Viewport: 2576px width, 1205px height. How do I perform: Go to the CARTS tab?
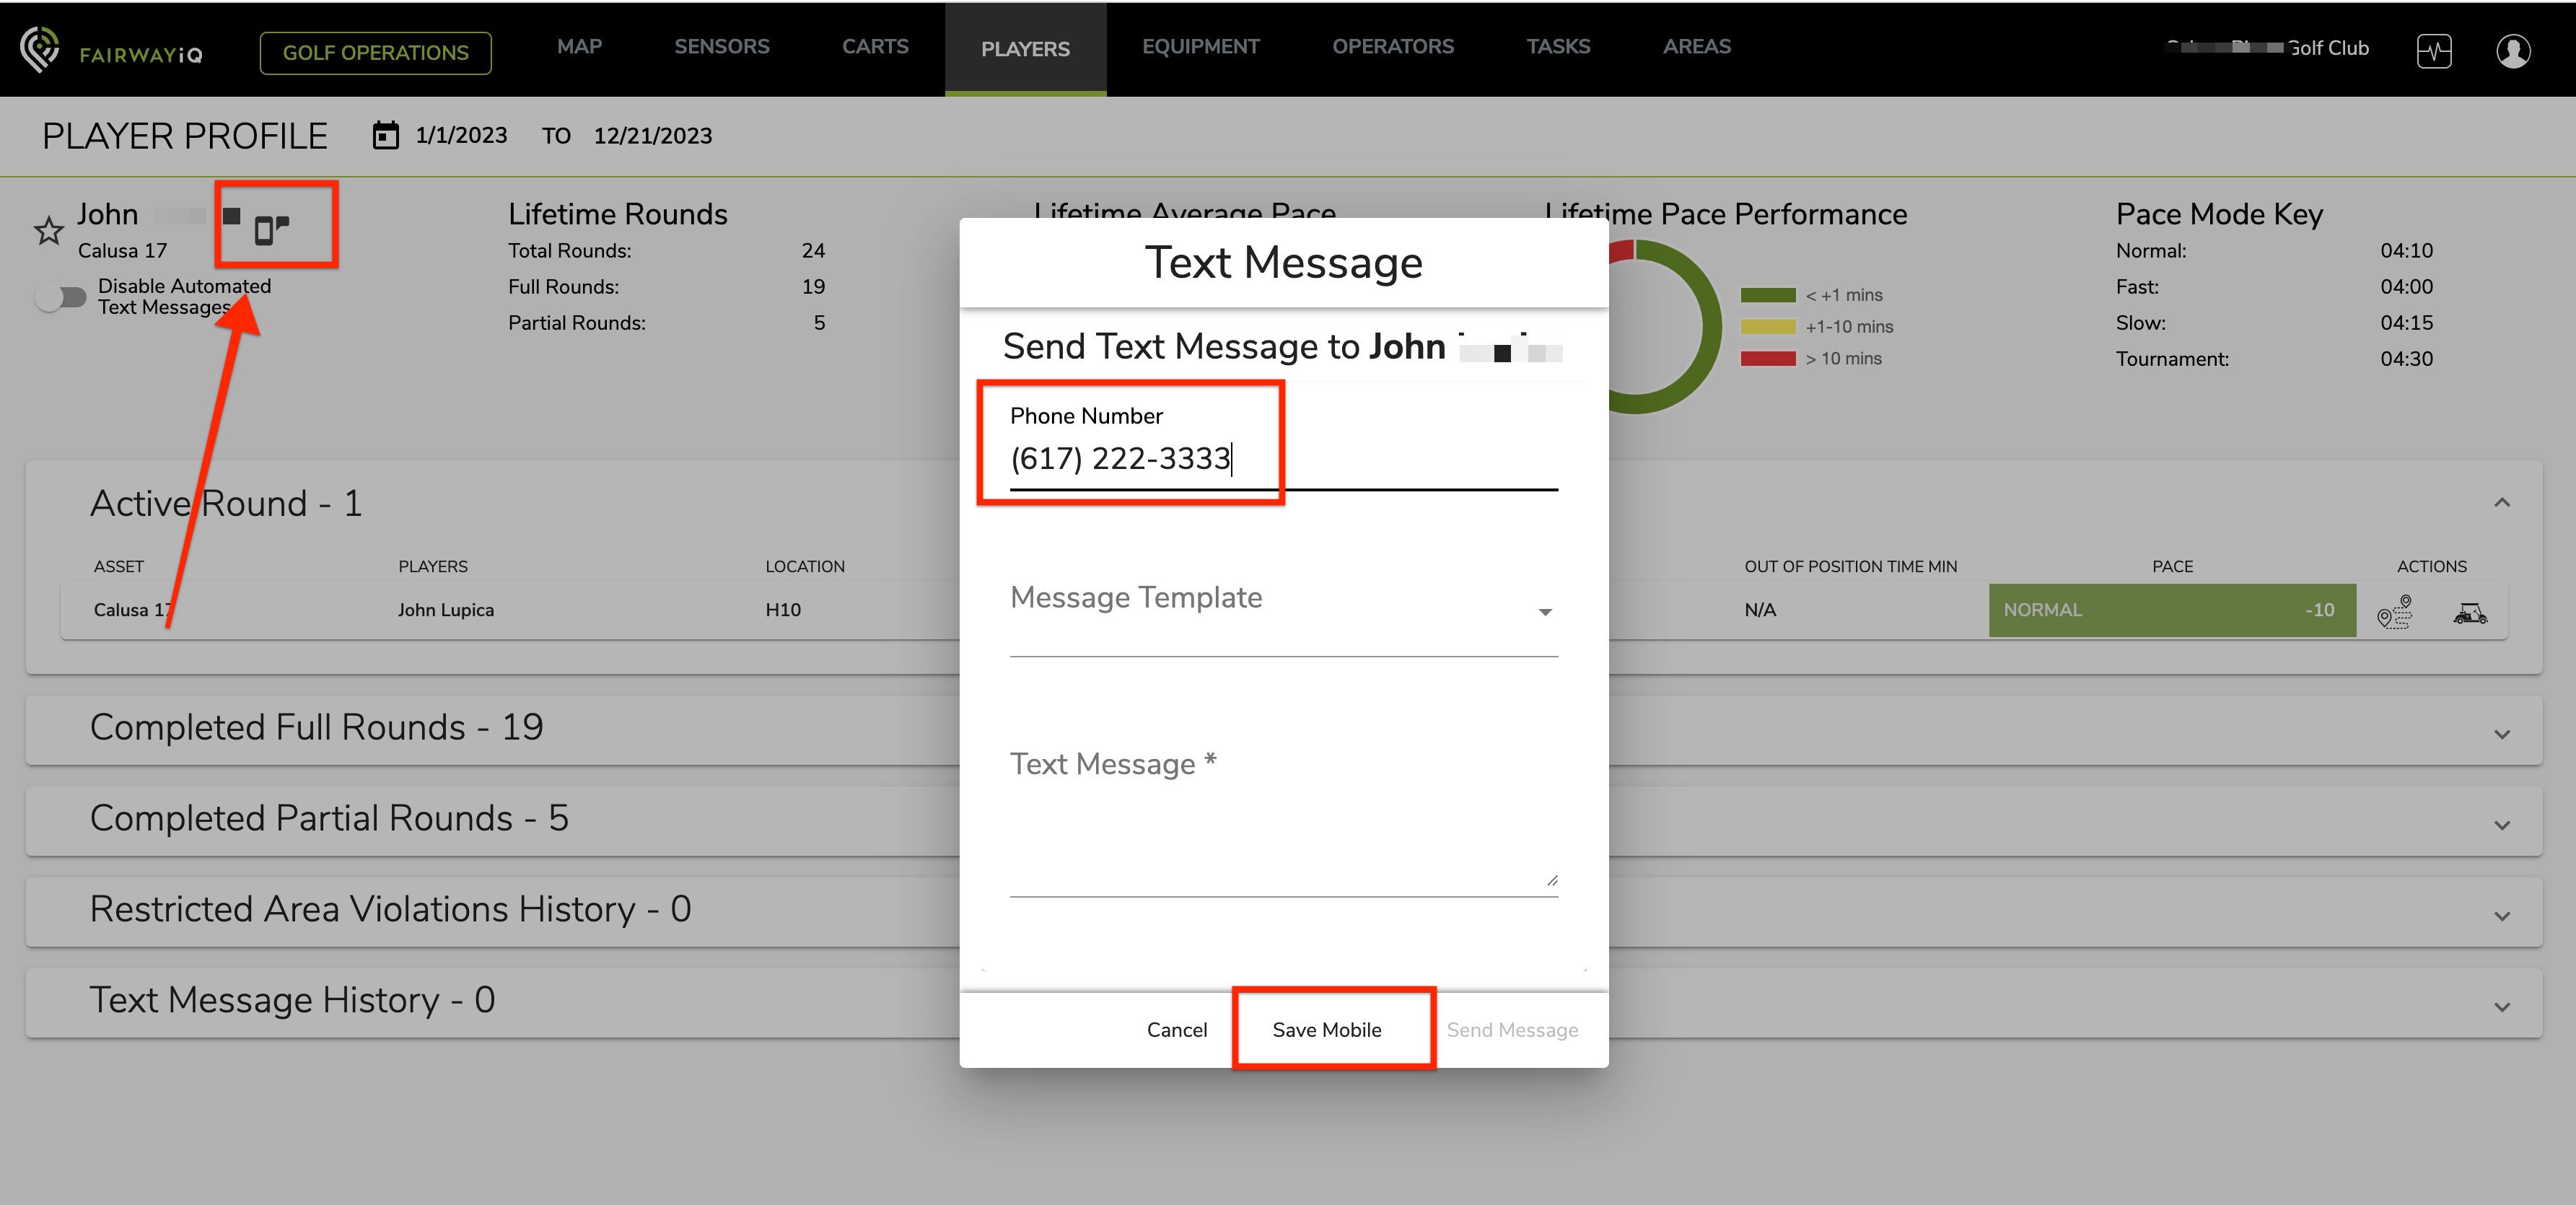click(875, 46)
